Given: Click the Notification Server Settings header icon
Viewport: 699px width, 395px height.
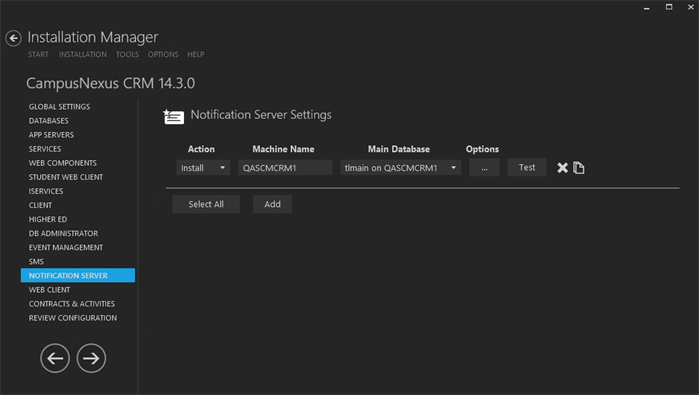Looking at the screenshot, I should click(x=173, y=116).
